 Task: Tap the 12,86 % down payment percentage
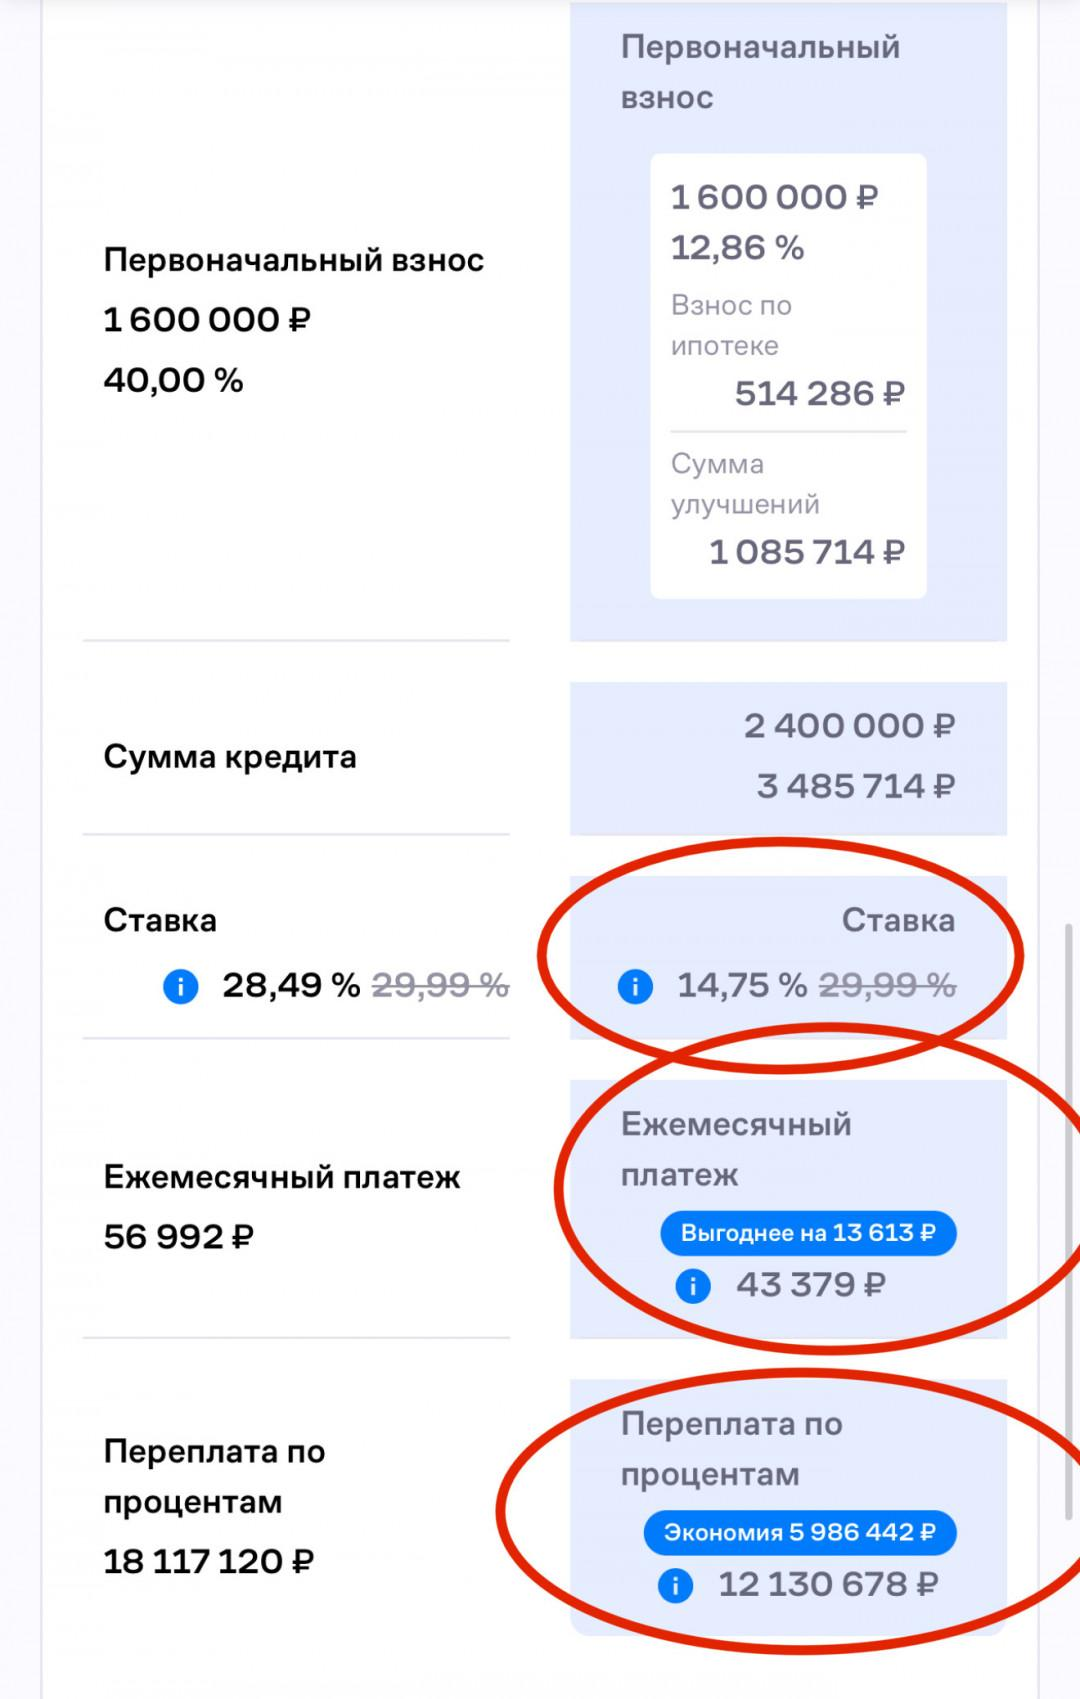click(737, 248)
